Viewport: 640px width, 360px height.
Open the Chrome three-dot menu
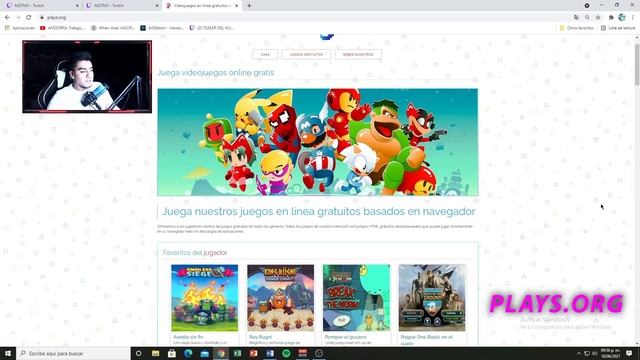click(x=633, y=18)
